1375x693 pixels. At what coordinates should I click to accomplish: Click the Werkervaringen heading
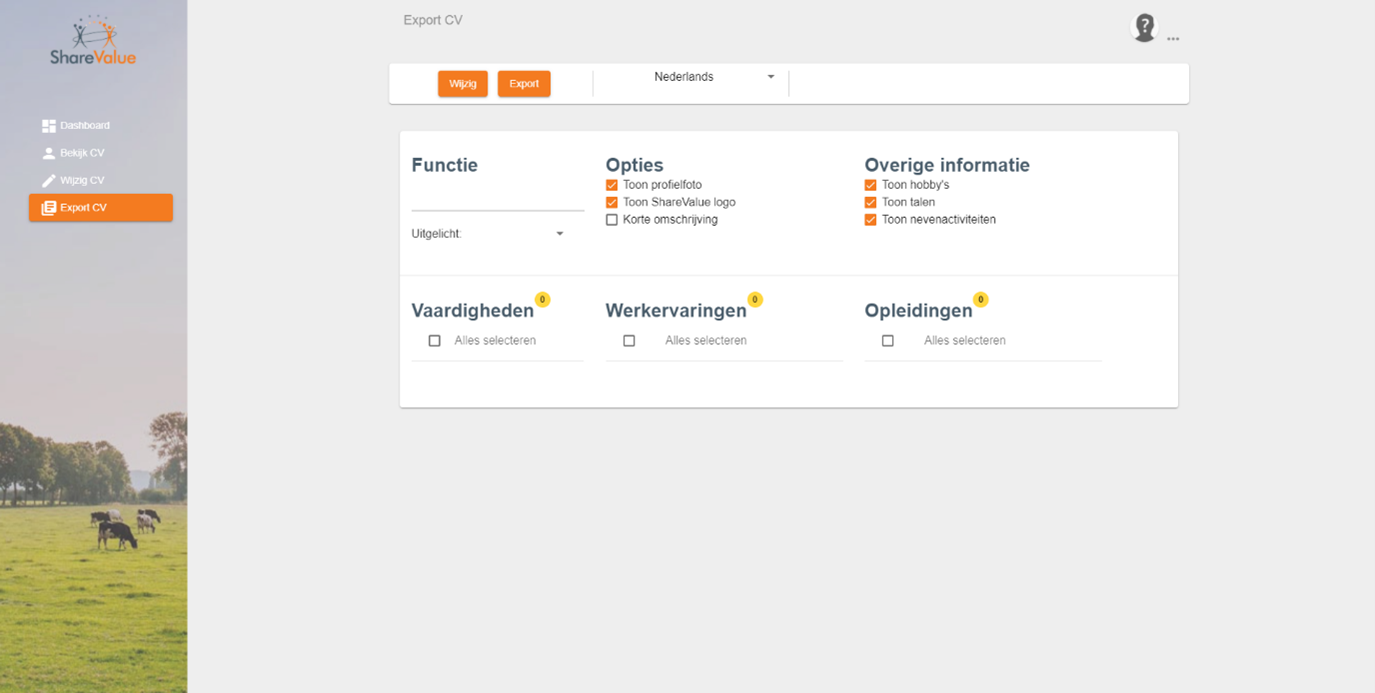676,311
